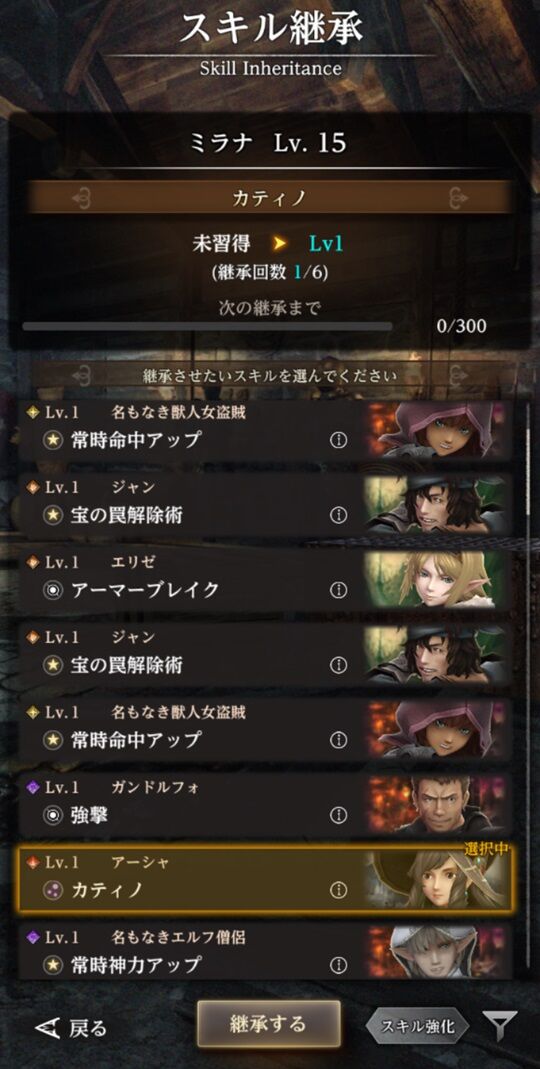Click the 次の継承まで progress bar

(x=207, y=327)
